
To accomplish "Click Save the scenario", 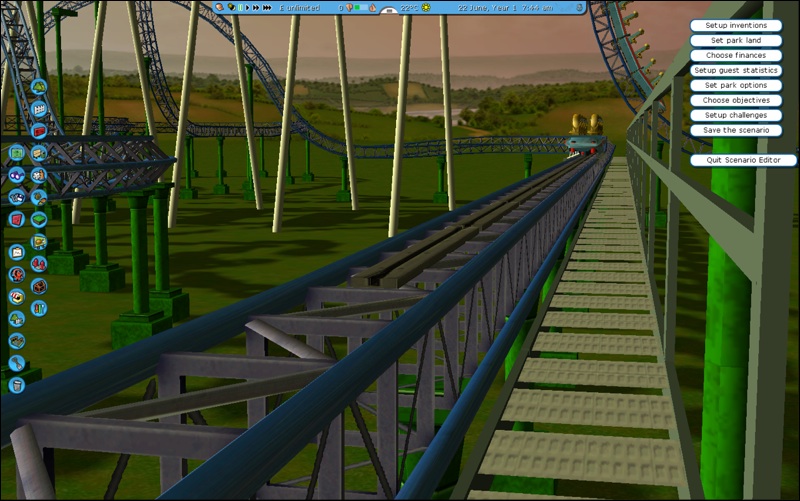I will 736,130.
